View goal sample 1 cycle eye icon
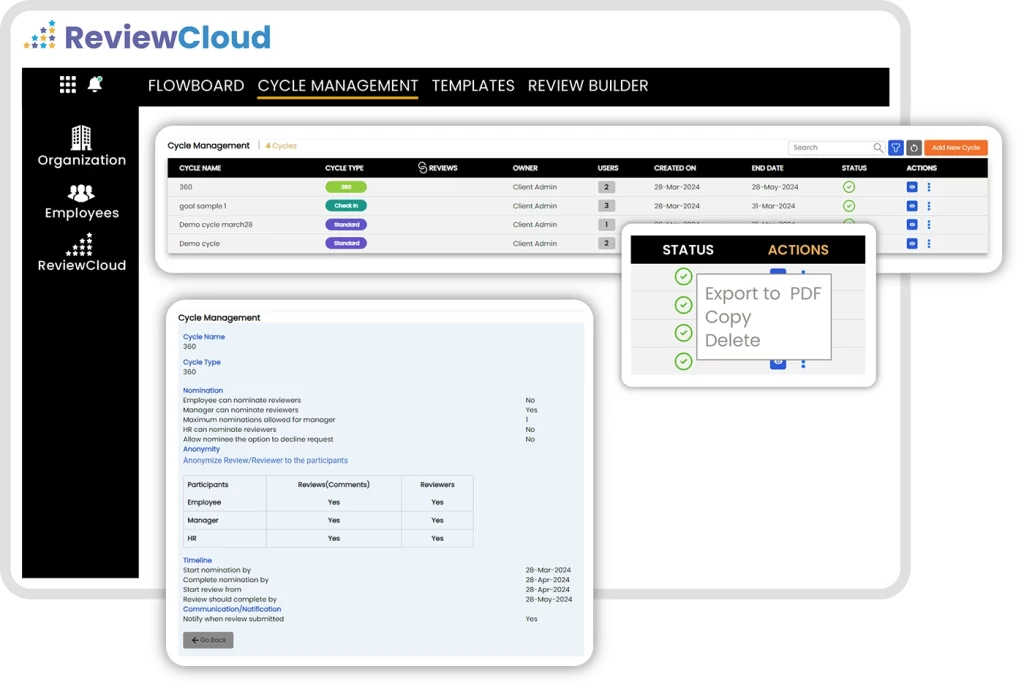This screenshot has height=688, width=1024. pyautogui.click(x=912, y=206)
